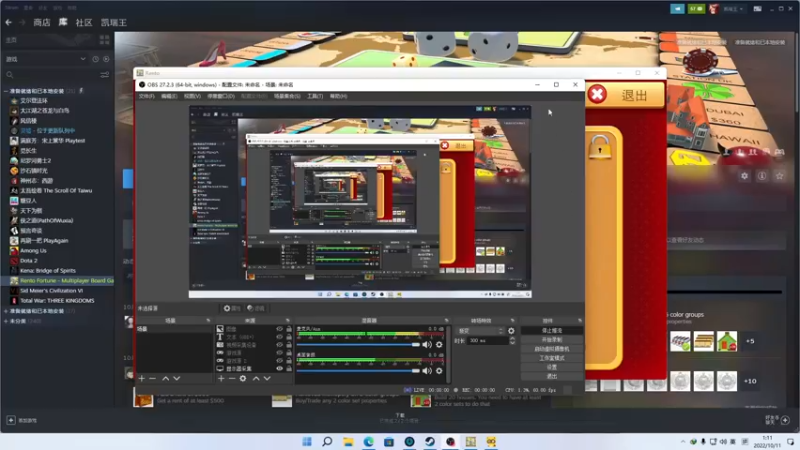800x450 pixels.
Task: Remove source with the minus icon
Action: coord(232,379)
